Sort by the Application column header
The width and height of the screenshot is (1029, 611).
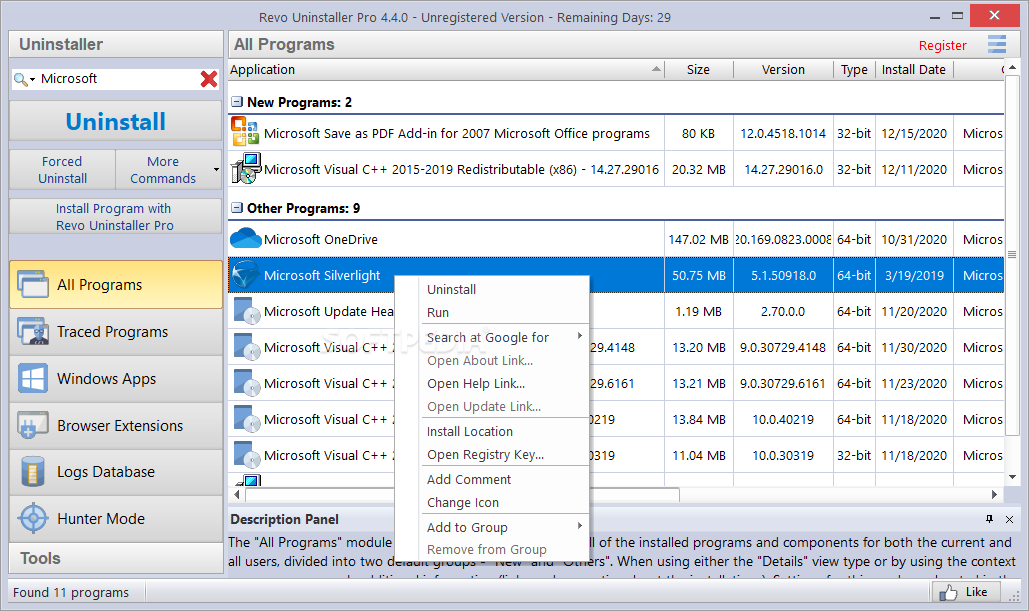point(446,70)
